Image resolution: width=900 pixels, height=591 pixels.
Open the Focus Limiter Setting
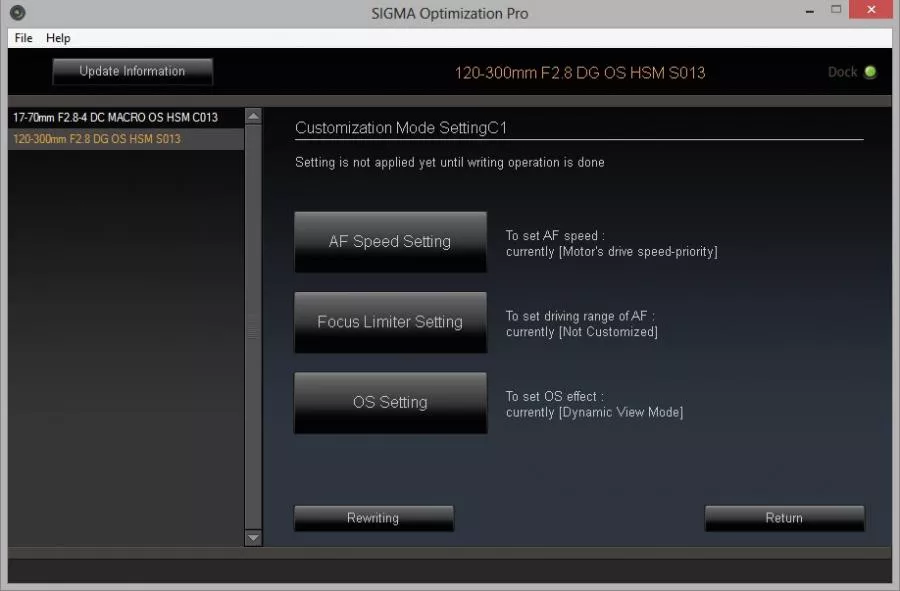(x=390, y=322)
